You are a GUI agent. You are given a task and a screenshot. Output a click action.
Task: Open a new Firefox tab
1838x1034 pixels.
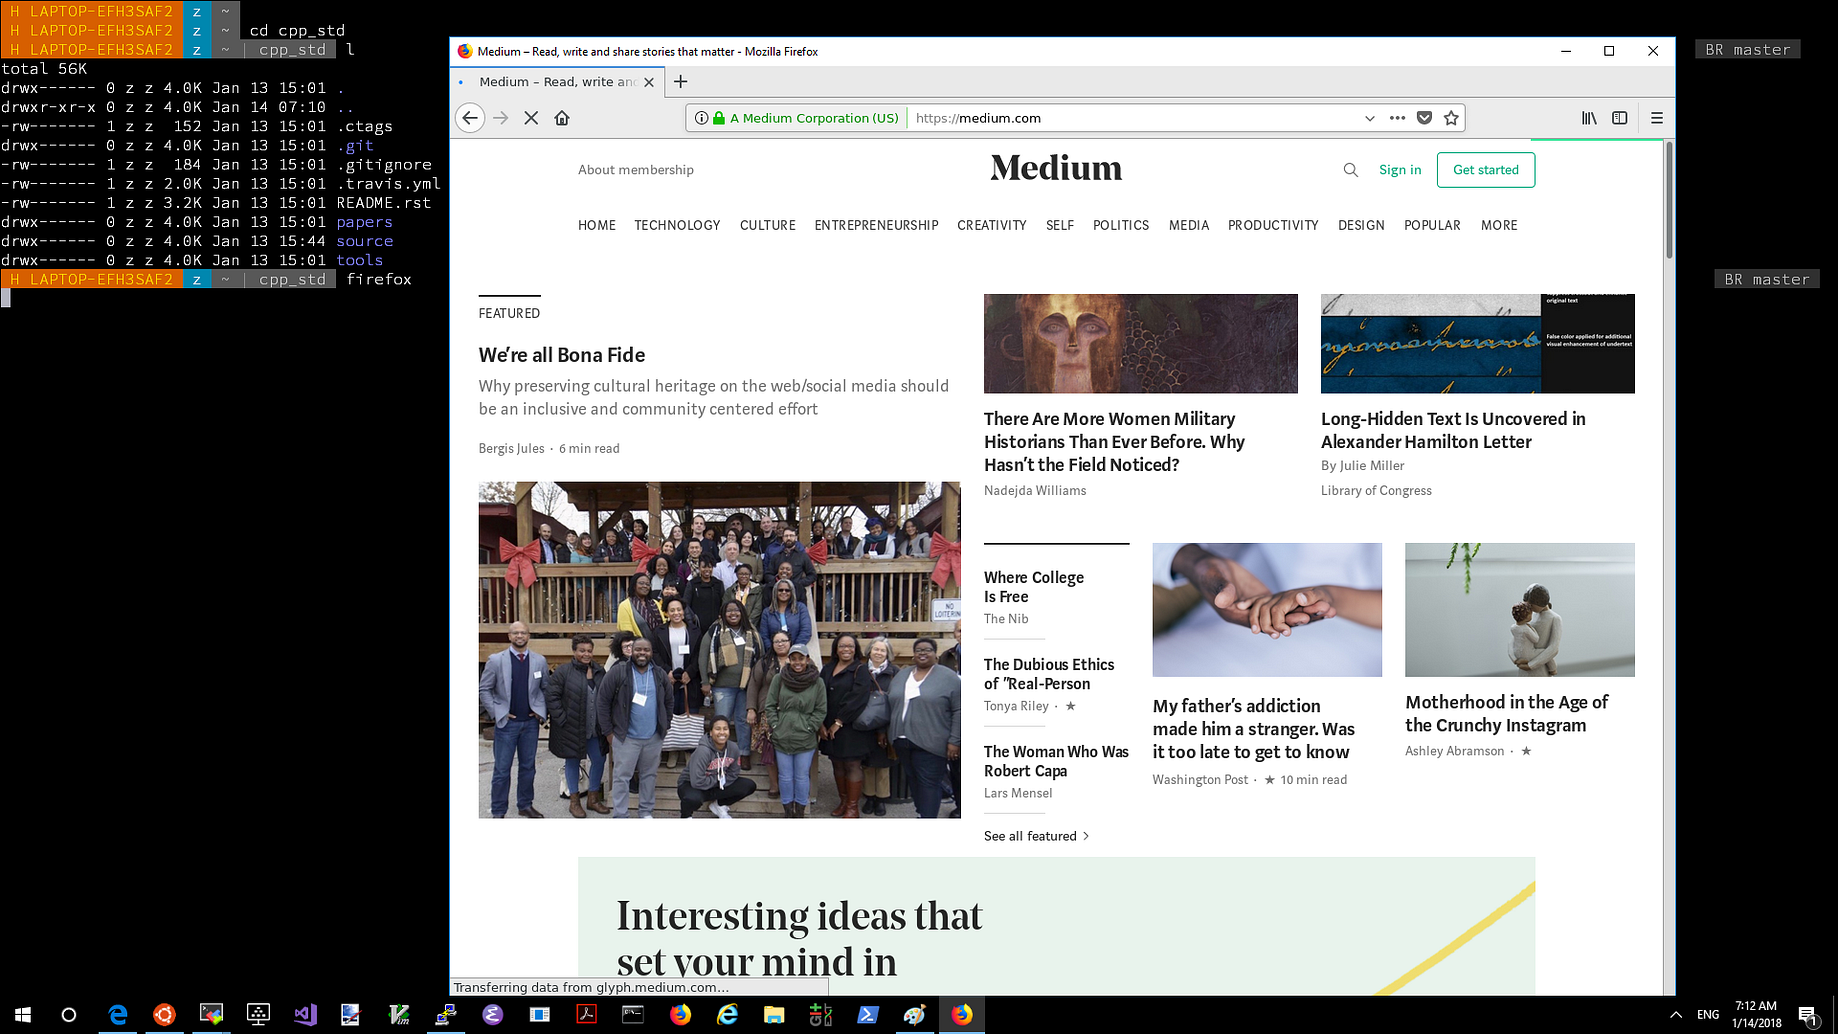(x=681, y=82)
